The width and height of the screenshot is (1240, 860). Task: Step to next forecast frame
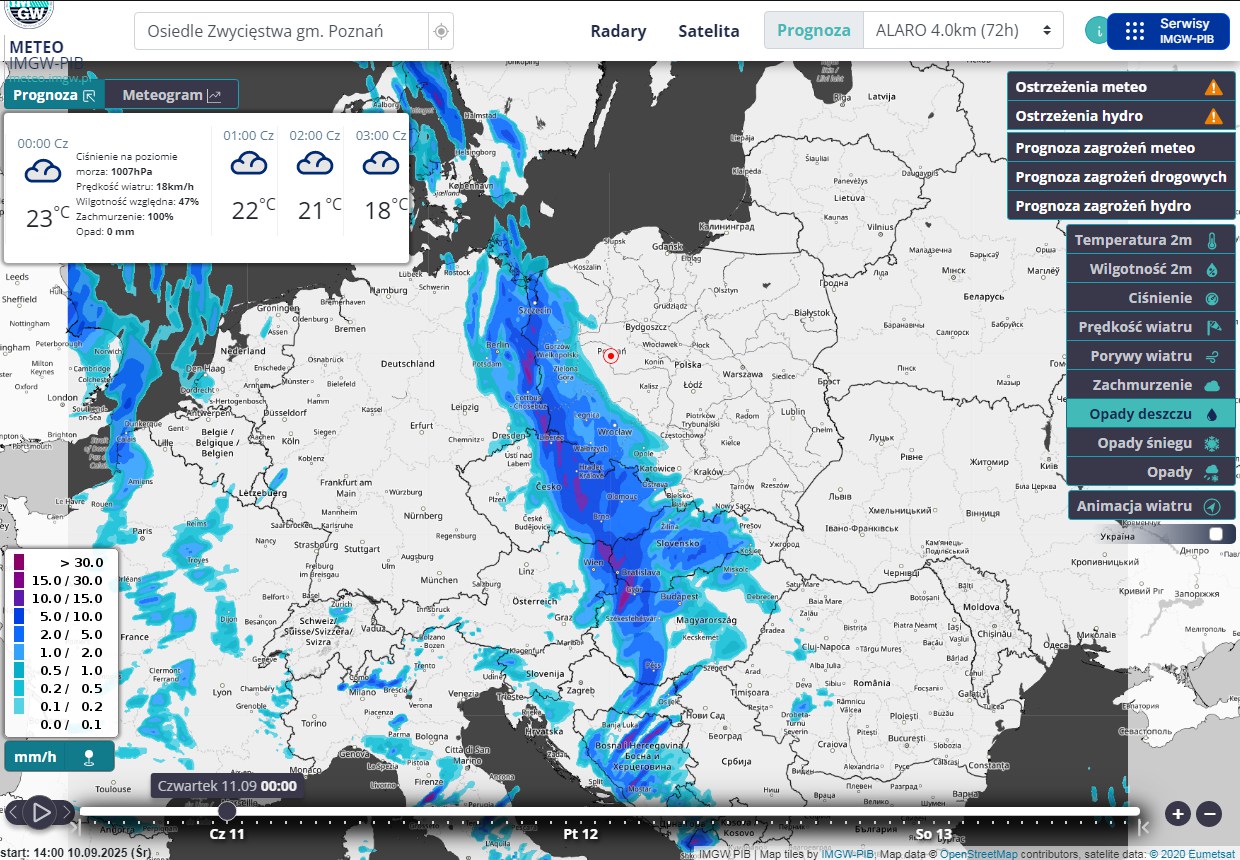point(66,812)
